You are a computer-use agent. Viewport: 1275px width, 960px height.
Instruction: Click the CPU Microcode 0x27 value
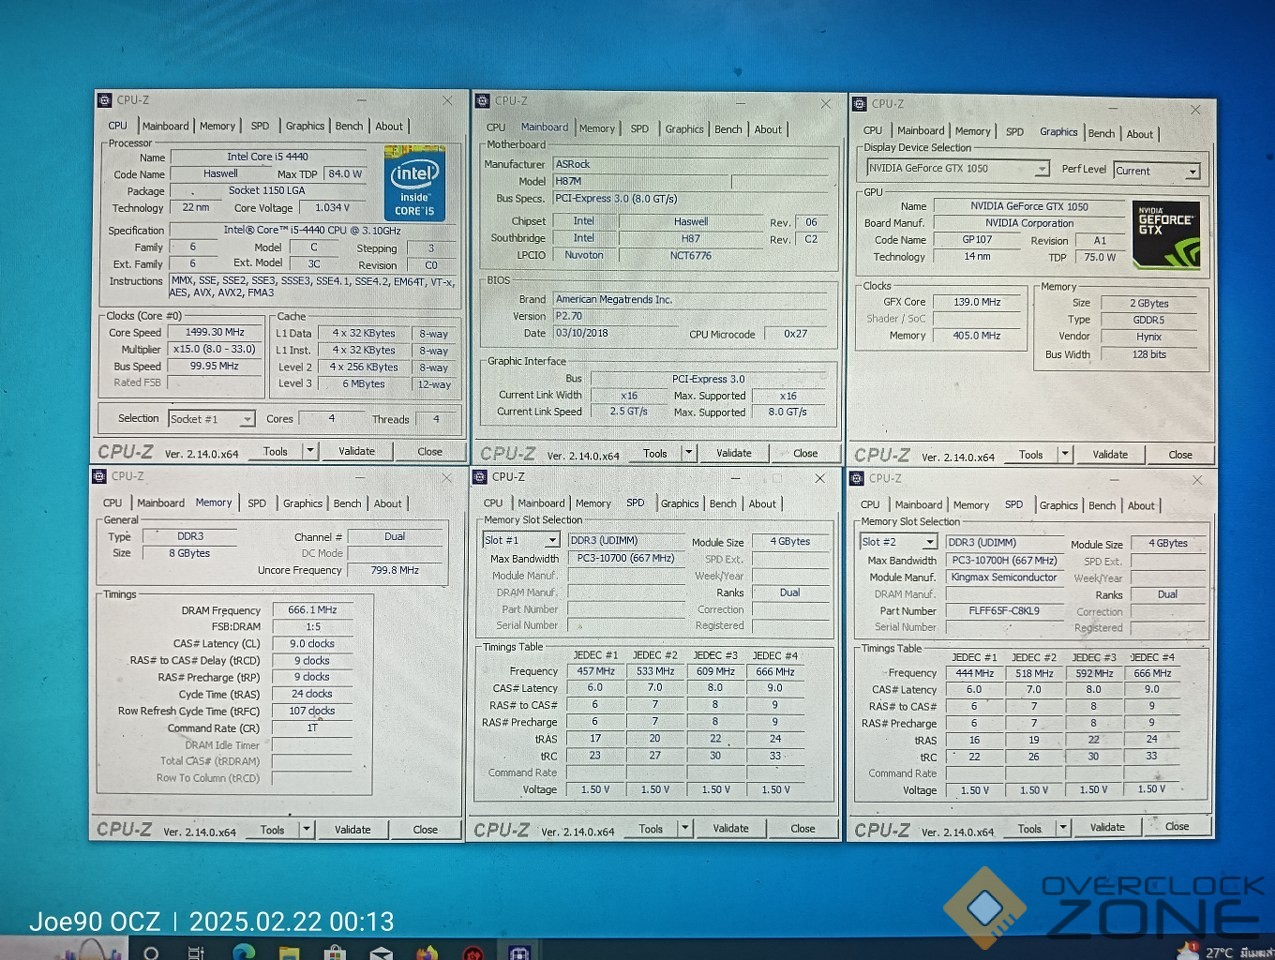click(796, 334)
